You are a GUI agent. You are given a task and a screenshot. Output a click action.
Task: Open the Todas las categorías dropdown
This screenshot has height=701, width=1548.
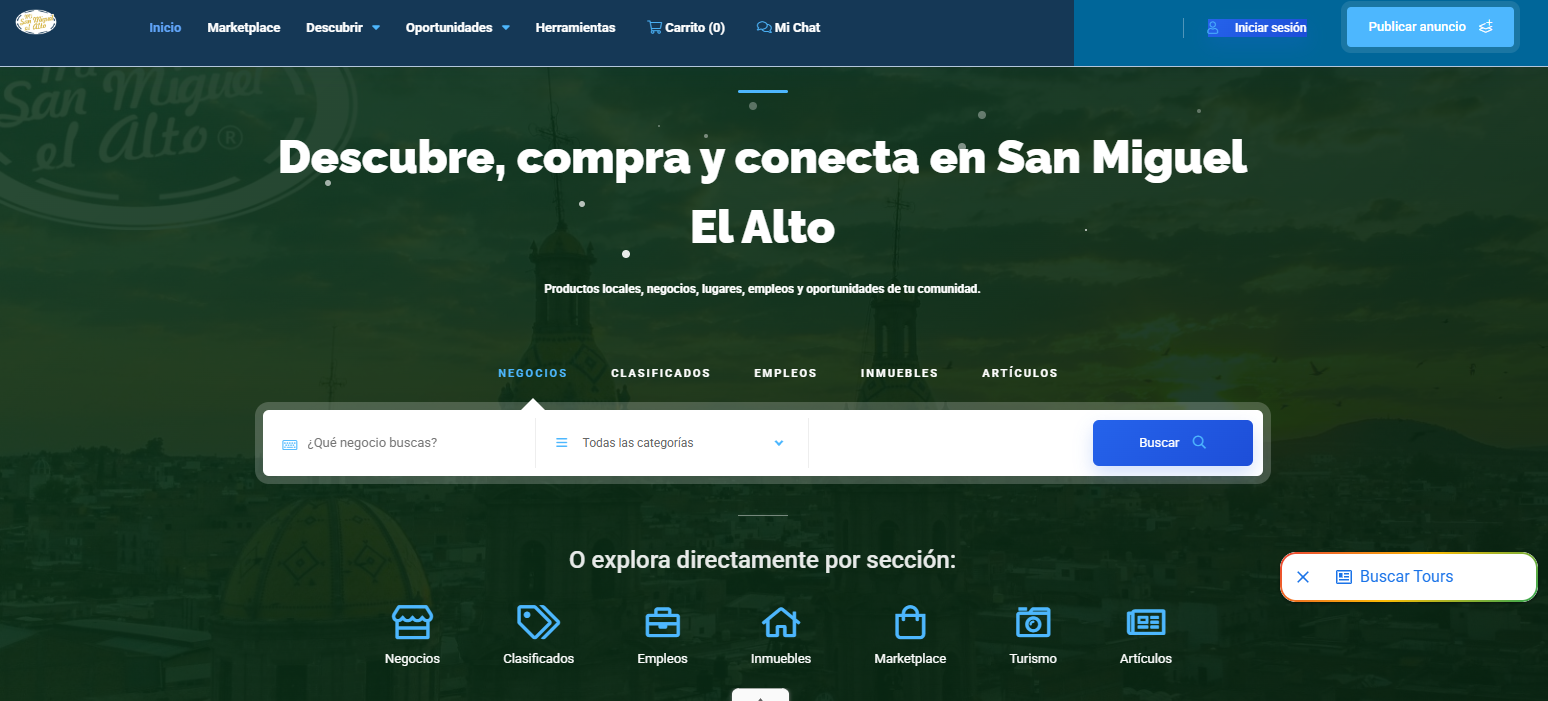coord(672,442)
